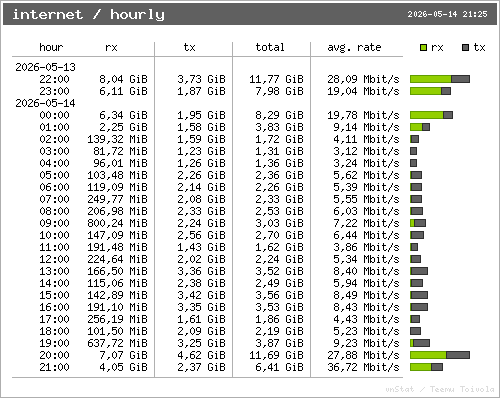Select the 'hour' column header

[x=51, y=47]
